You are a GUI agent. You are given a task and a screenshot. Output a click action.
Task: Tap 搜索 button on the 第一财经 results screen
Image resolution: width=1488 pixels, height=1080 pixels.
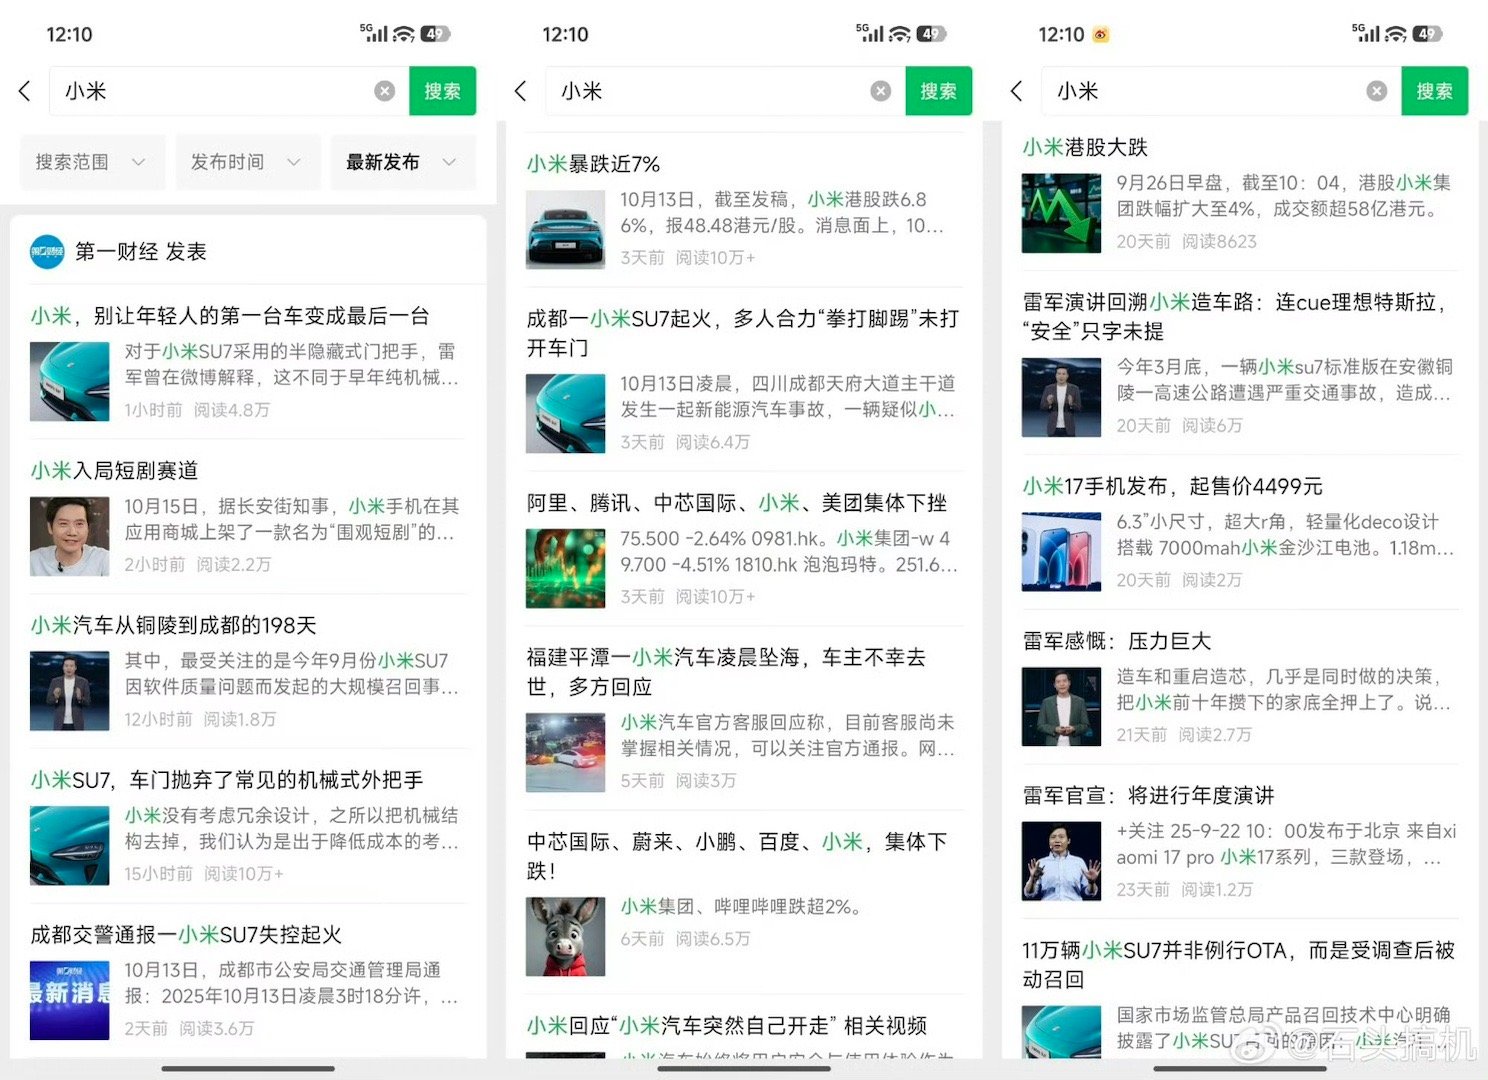442,91
